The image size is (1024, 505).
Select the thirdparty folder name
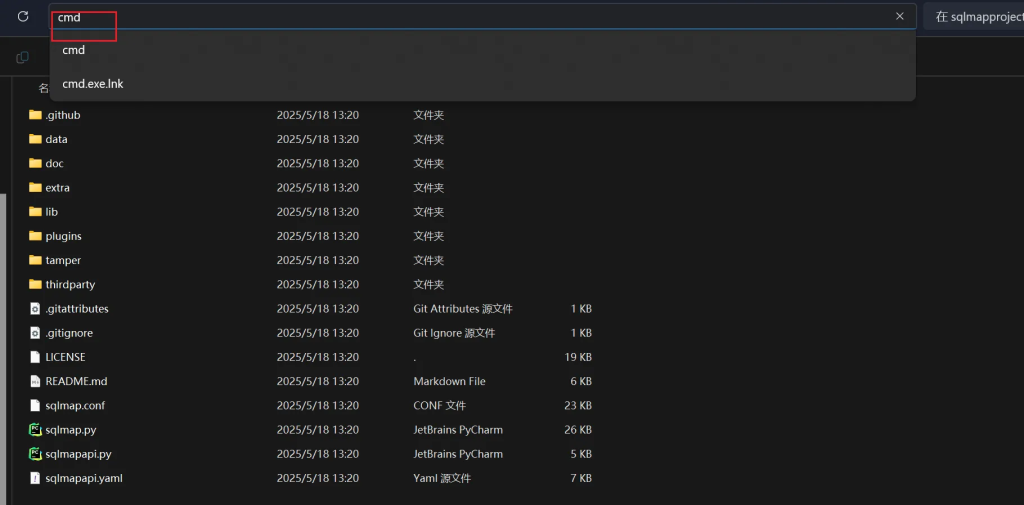coord(70,284)
